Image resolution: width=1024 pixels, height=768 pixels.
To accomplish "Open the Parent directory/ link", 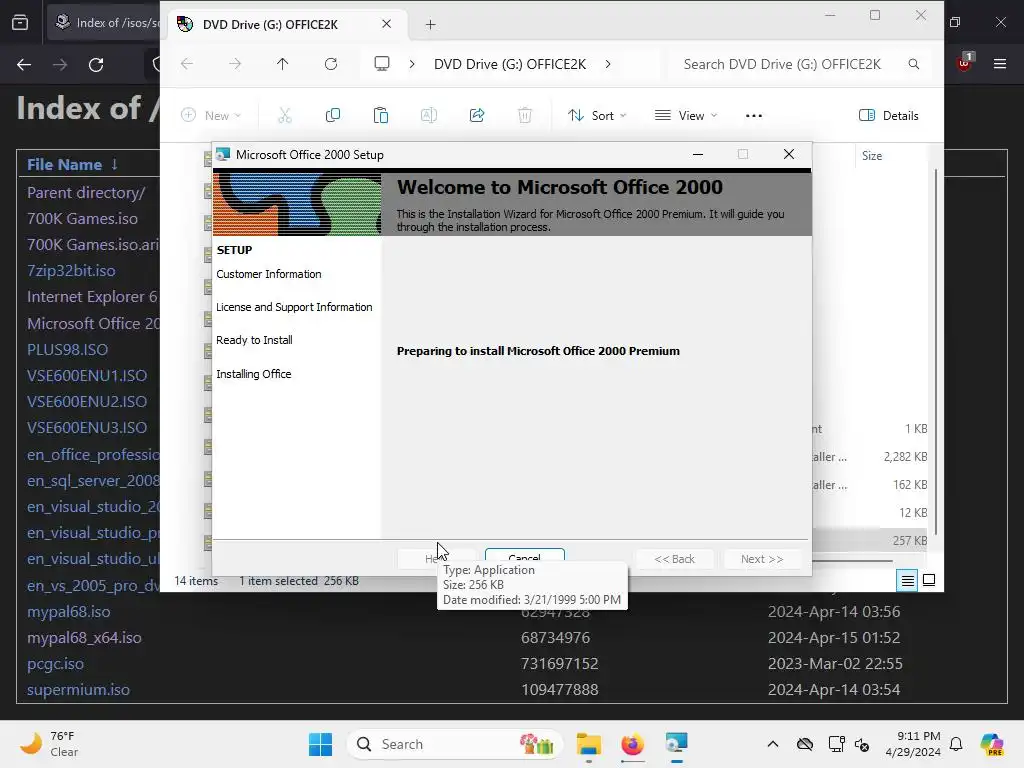I will [x=86, y=193].
